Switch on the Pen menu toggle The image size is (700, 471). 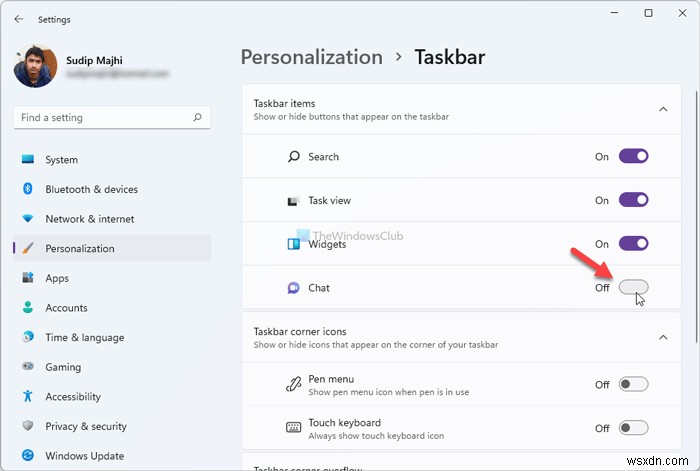(633, 384)
